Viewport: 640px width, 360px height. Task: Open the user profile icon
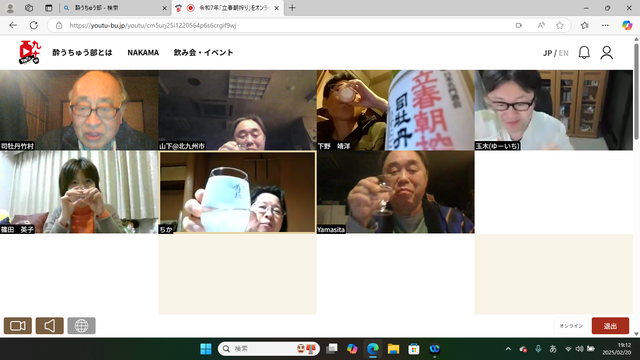pyautogui.click(x=607, y=53)
